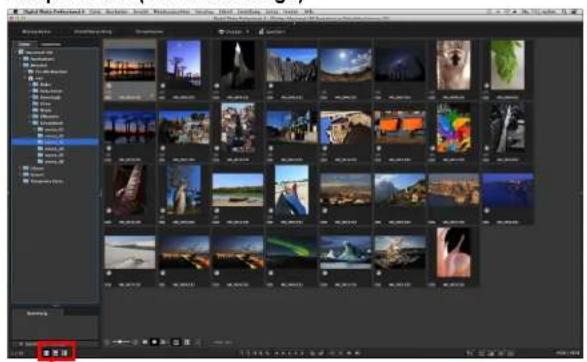587x362 pixels.
Task: Open the sunset tree reflection thumbnail
Action: (130, 65)
